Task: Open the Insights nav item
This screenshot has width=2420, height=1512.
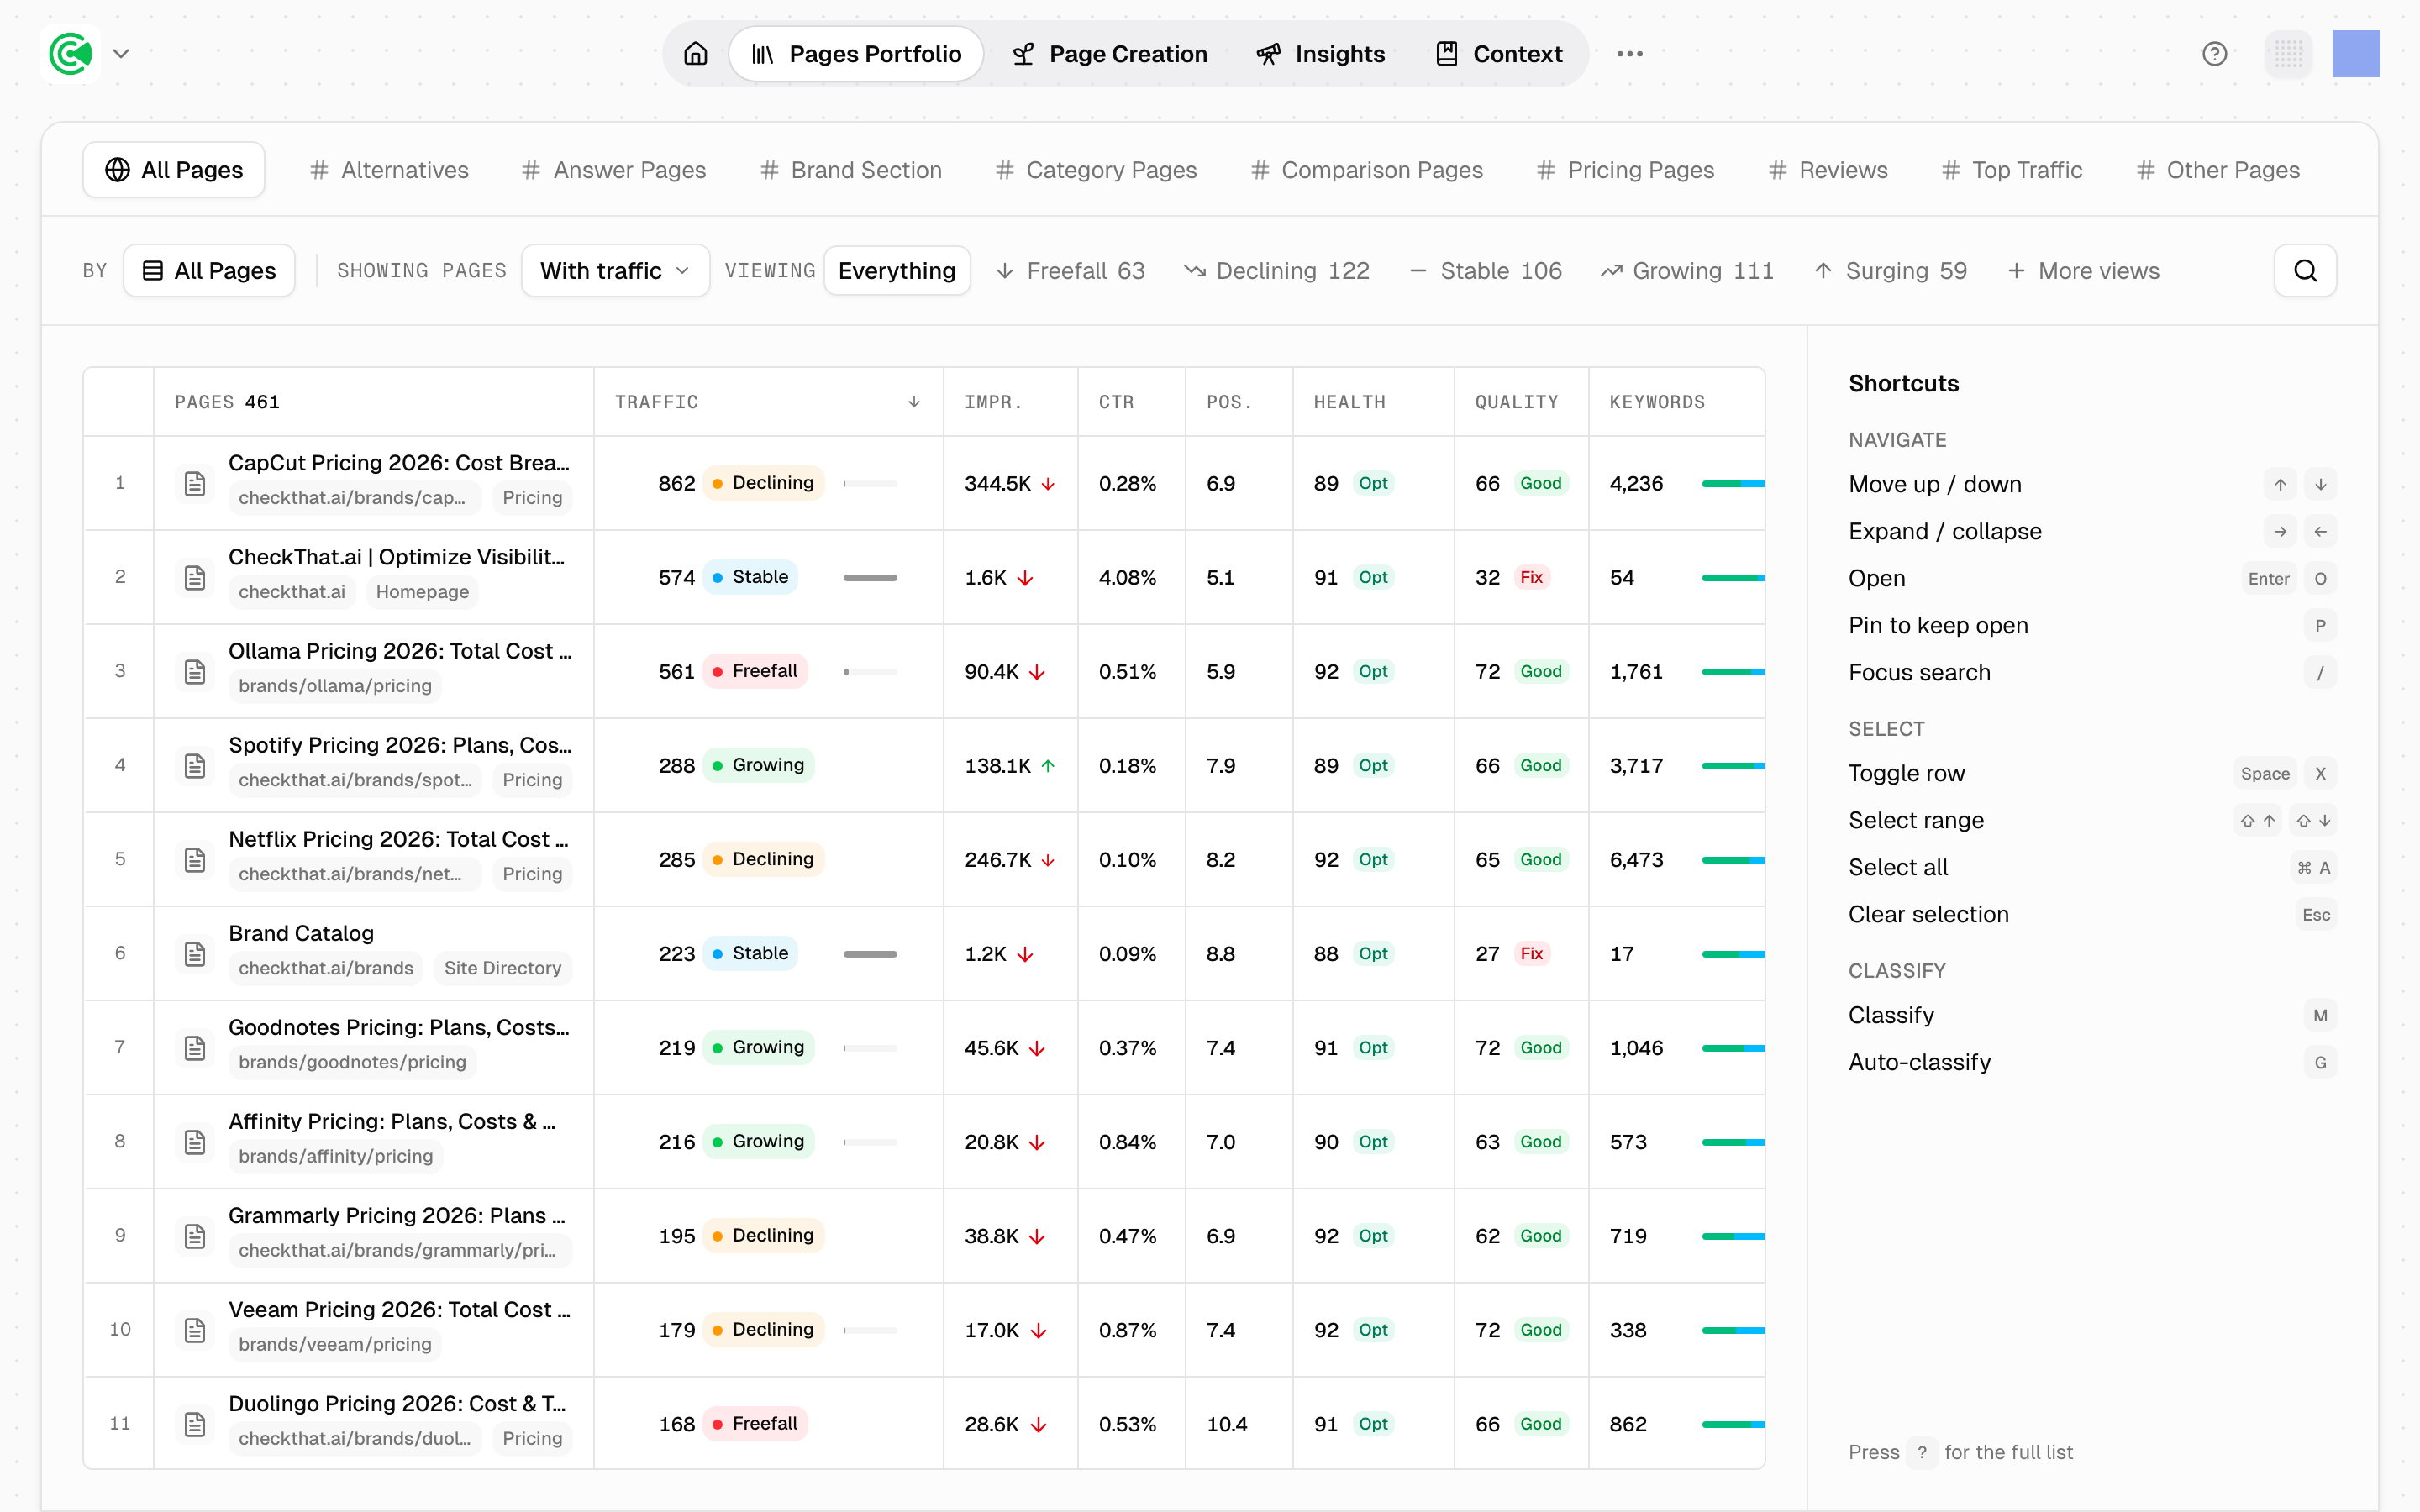Action: coord(1320,54)
